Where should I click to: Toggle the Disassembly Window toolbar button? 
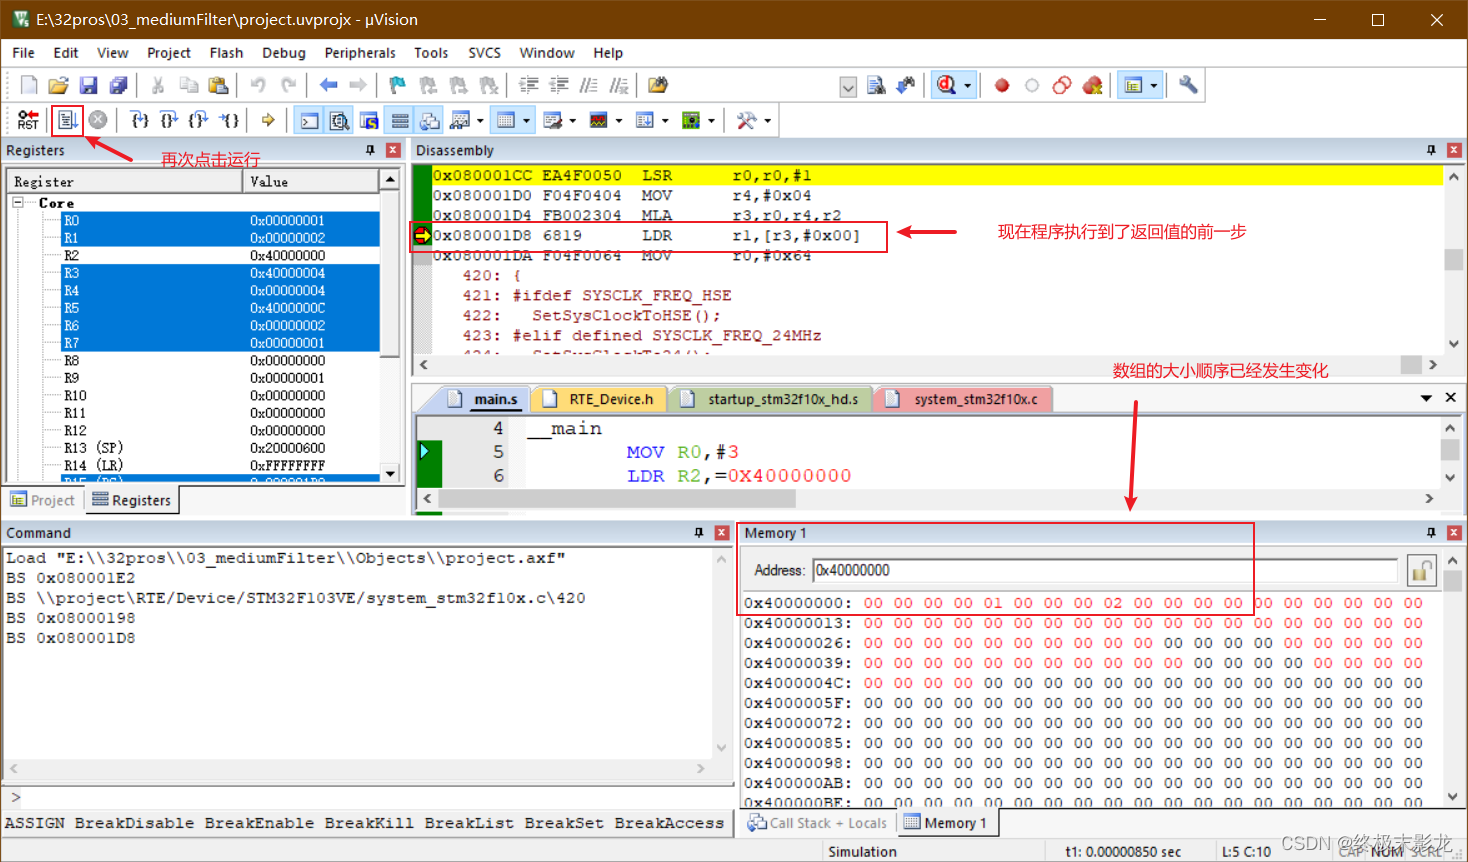pos(340,121)
